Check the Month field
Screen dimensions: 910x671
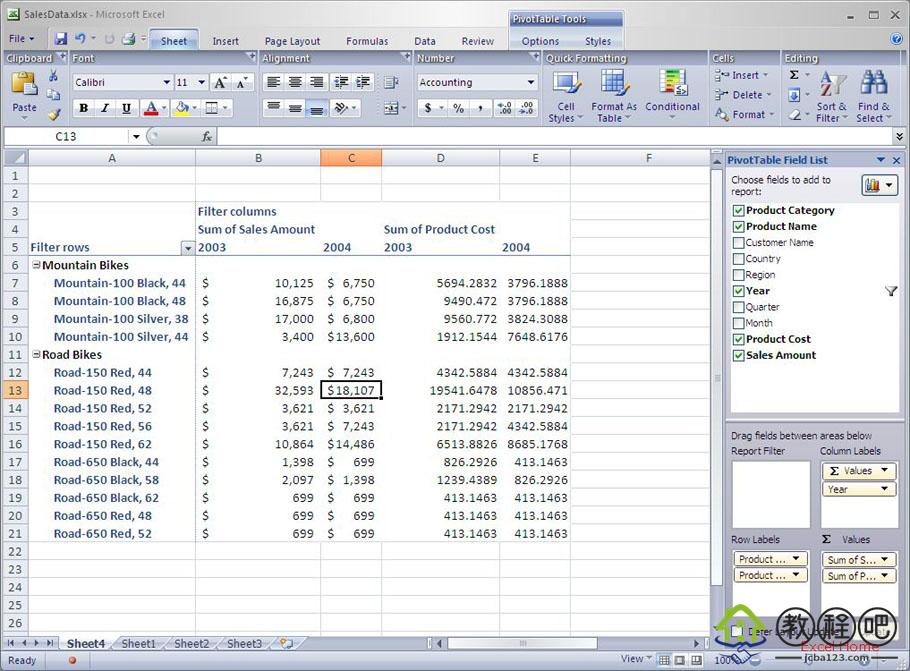[x=738, y=323]
